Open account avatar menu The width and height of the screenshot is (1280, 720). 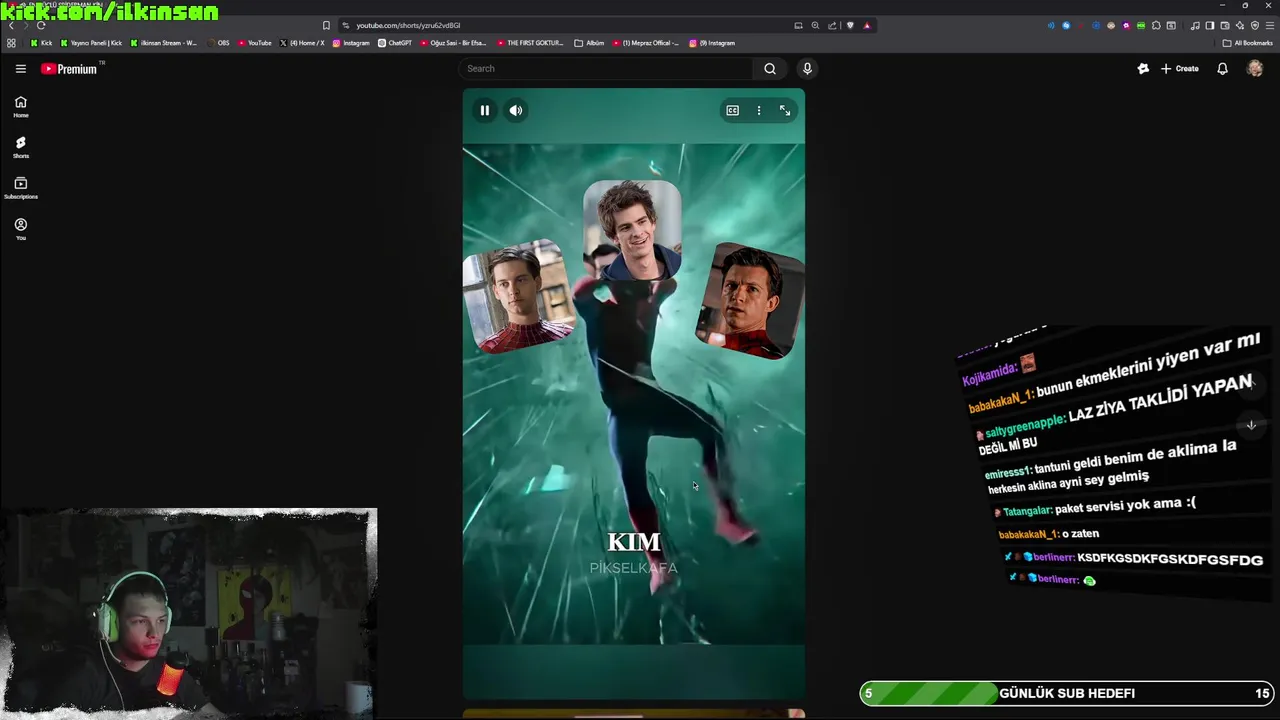coord(1255,68)
